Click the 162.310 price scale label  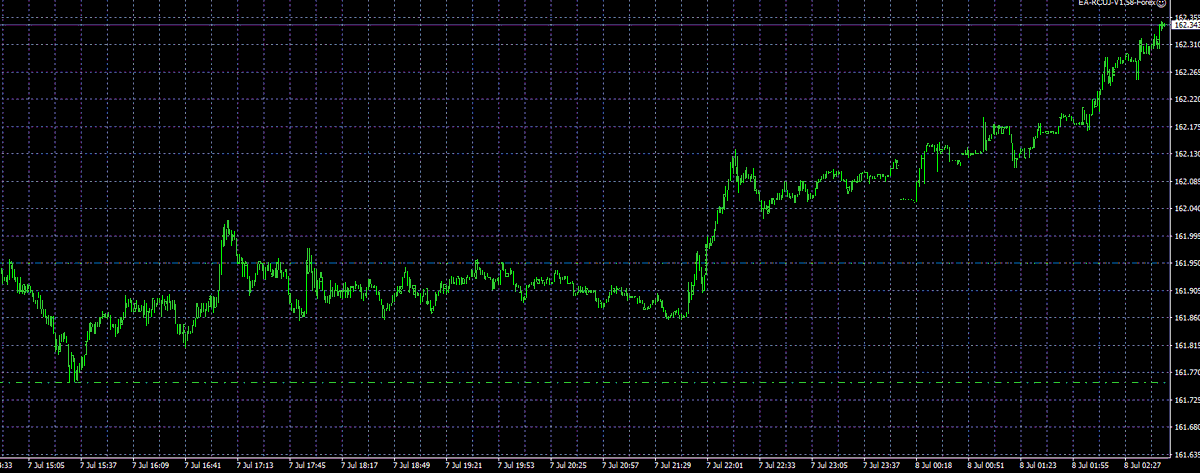point(1186,45)
